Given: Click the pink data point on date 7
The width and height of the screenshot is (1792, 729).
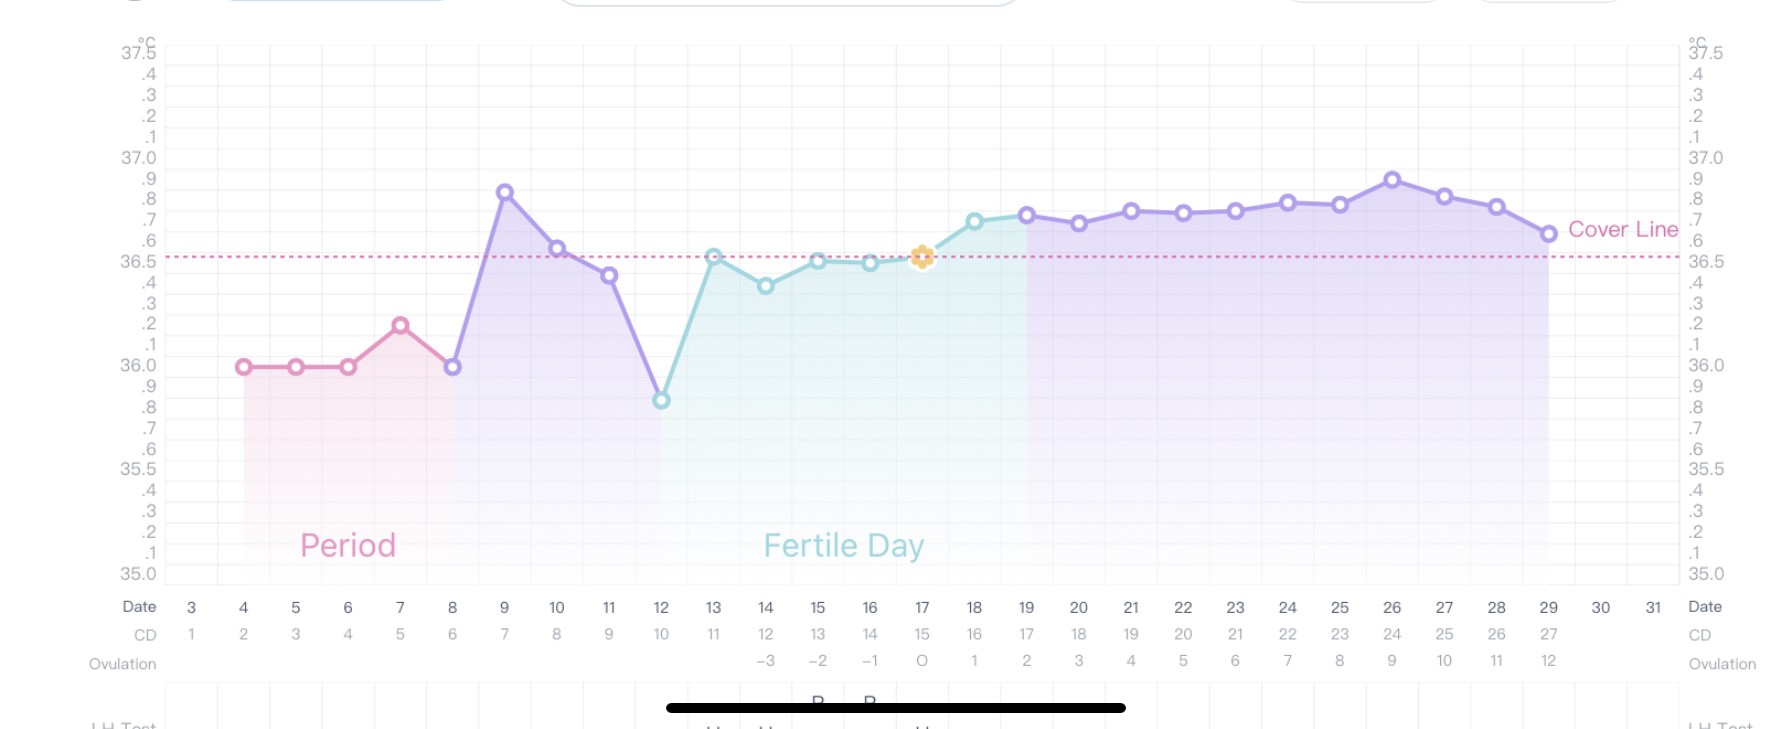Looking at the screenshot, I should click(x=400, y=325).
